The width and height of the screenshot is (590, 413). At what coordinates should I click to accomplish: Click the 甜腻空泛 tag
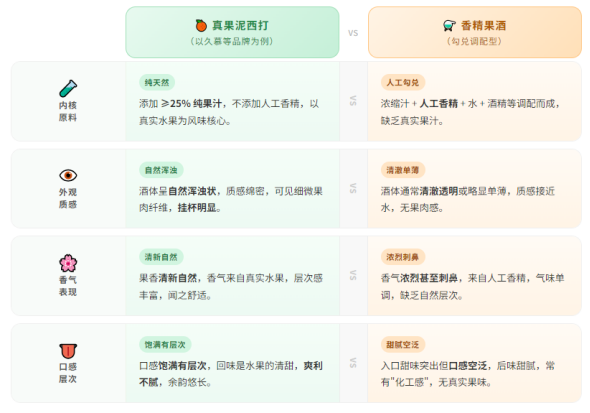403,345
